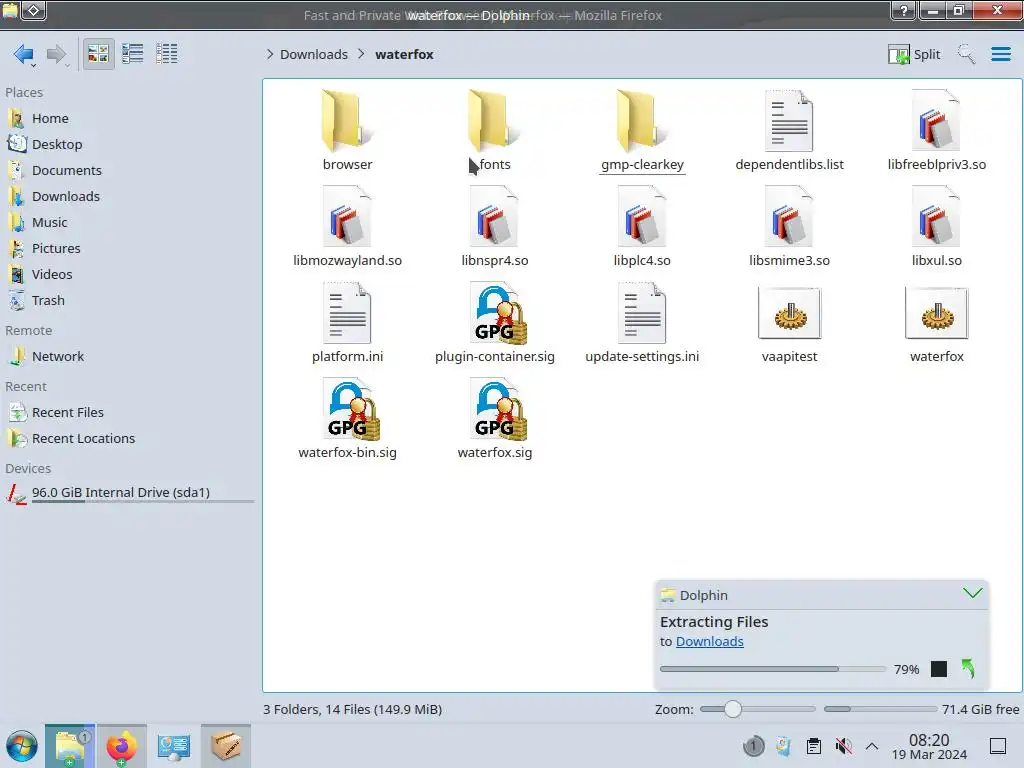The width and height of the screenshot is (1024, 768).
Task: Click the free disk space bar
Action: pyautogui.click(x=880, y=709)
